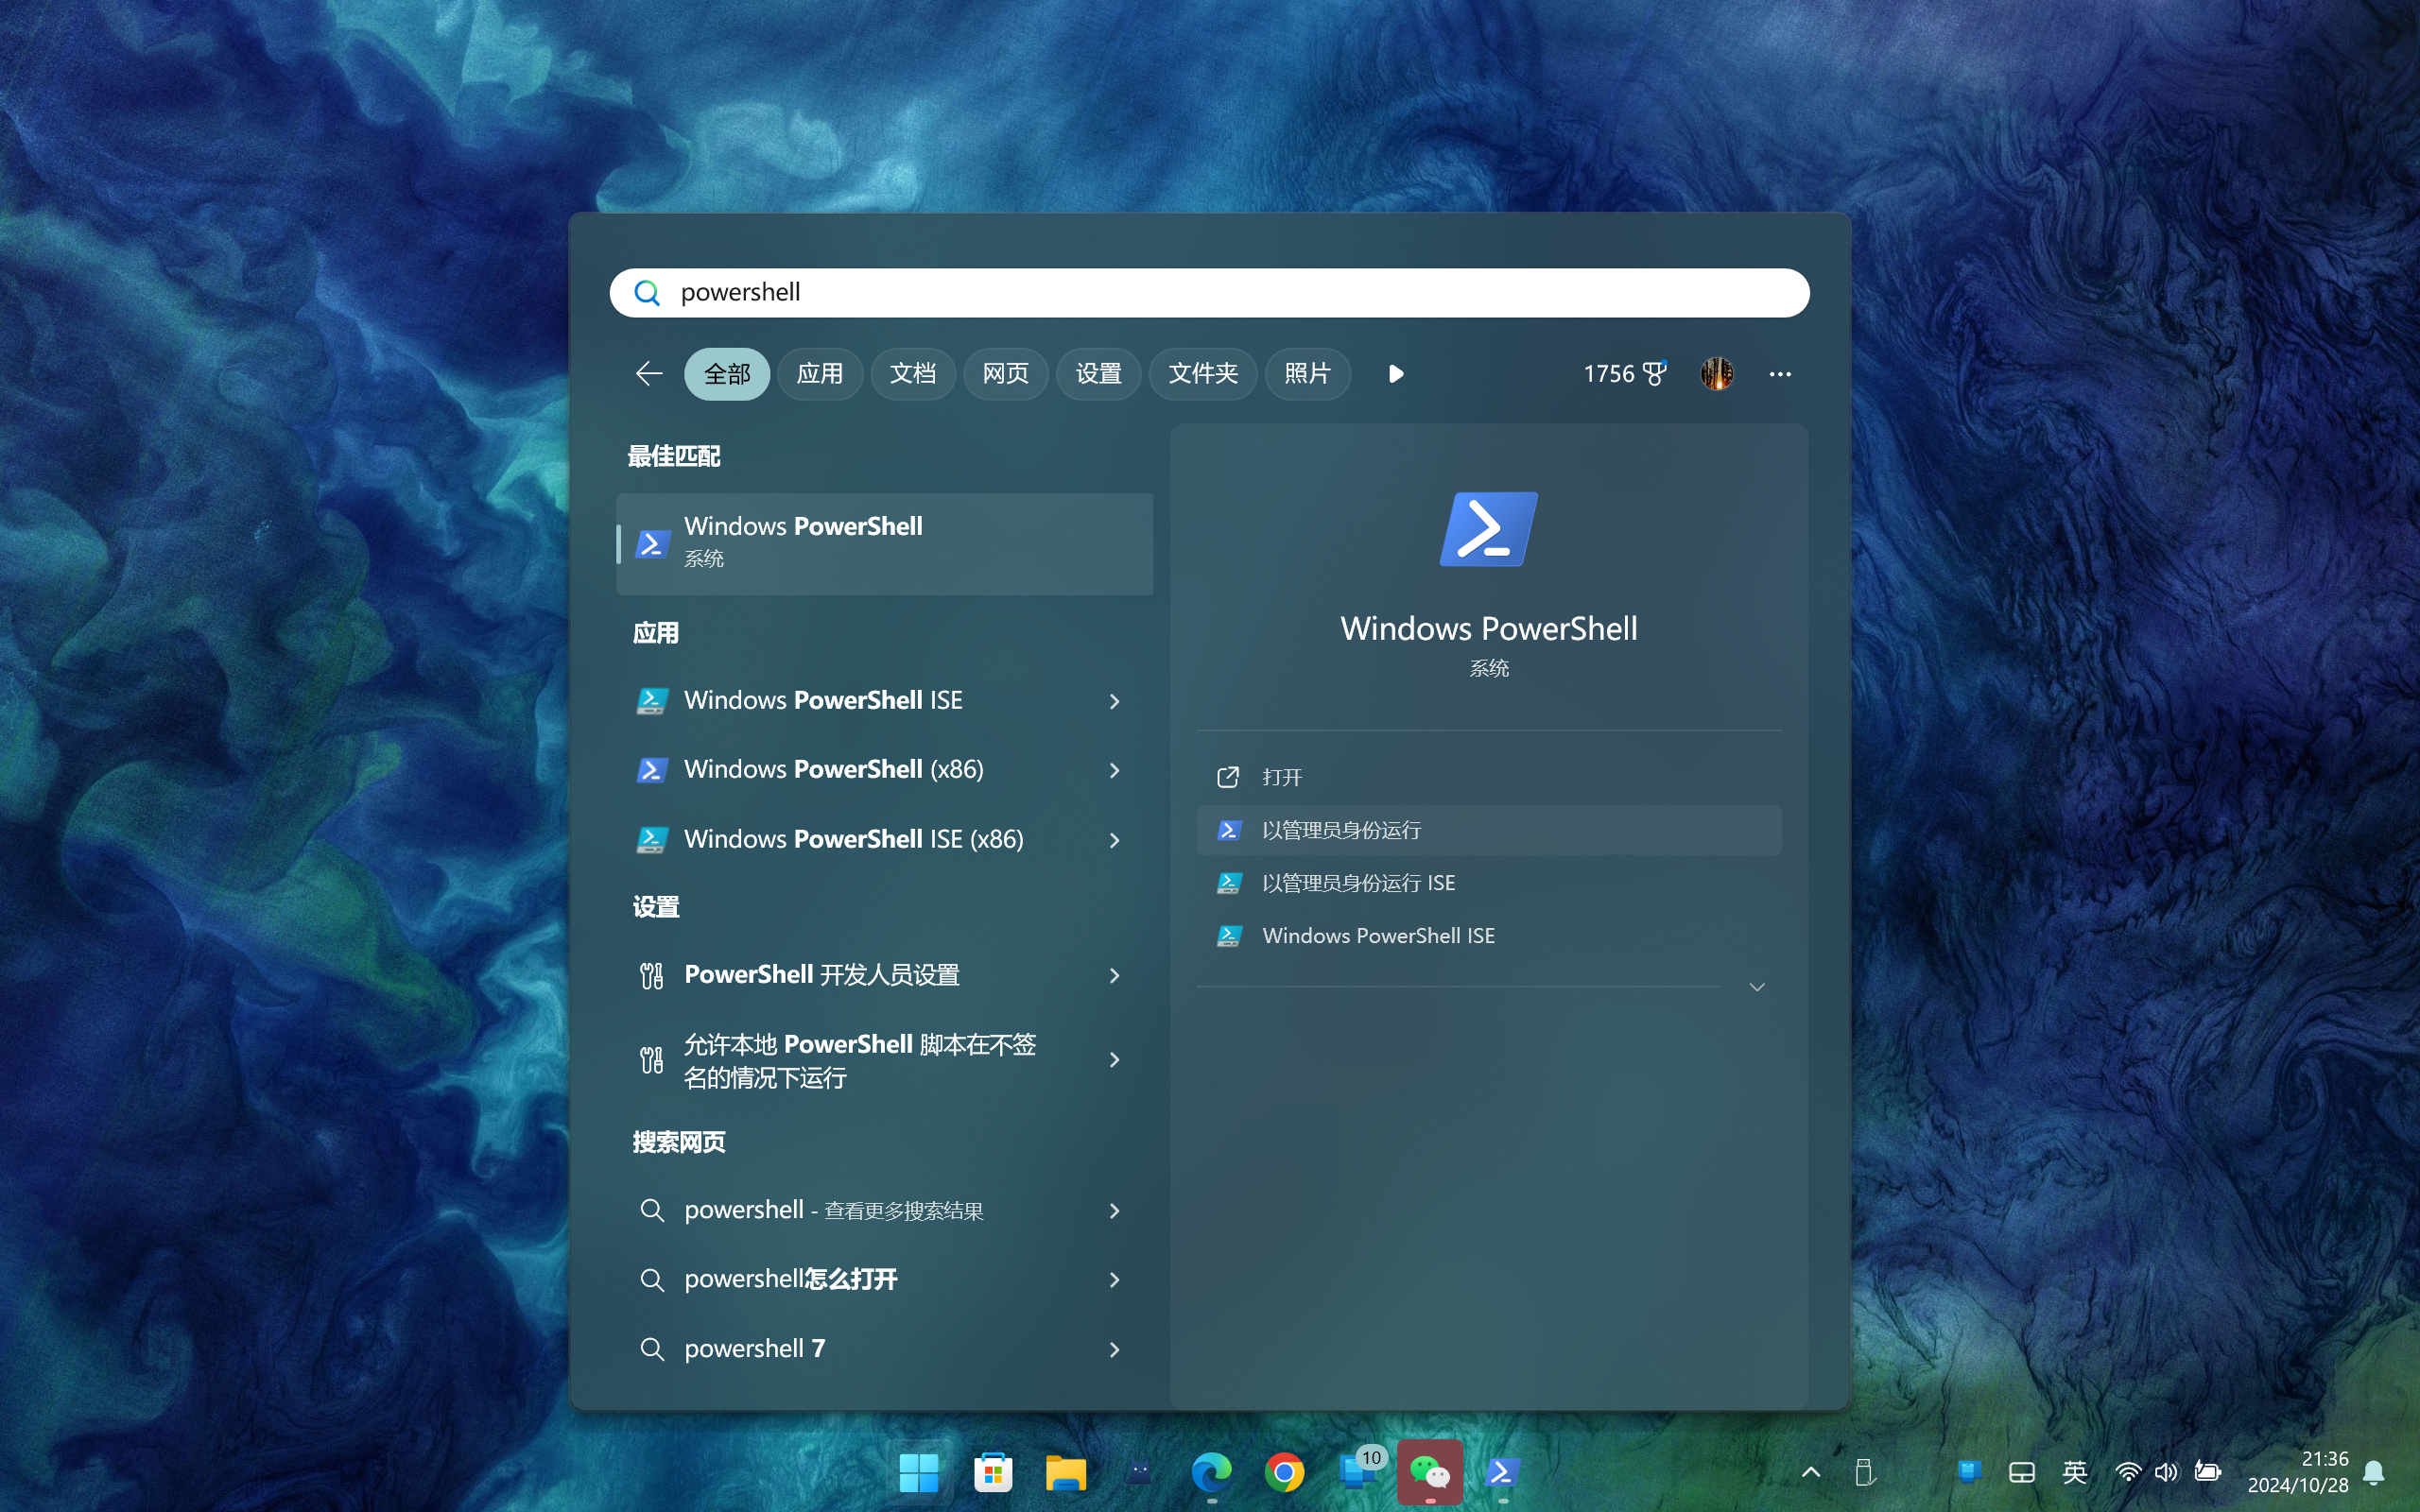The image size is (2420, 1512).
Task: Click 打开 to open PowerShell
Action: (x=1488, y=777)
